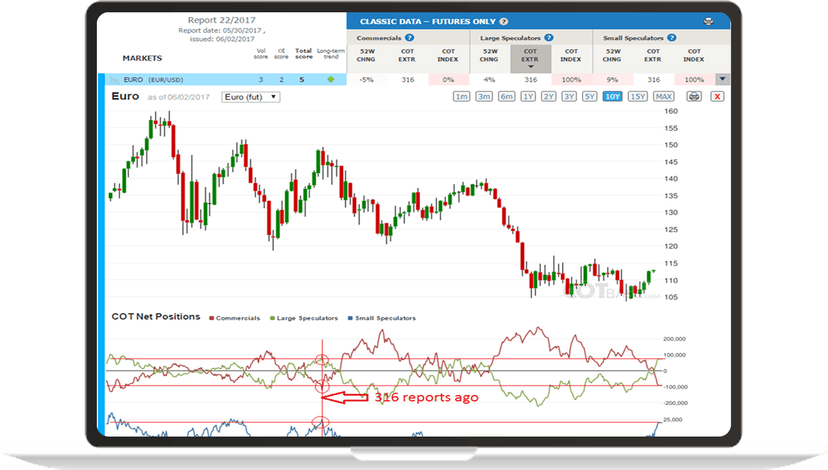Screen dimensions: 828x470
Task: Click Small Speculators 100% COT index cell
Action: coord(694,80)
